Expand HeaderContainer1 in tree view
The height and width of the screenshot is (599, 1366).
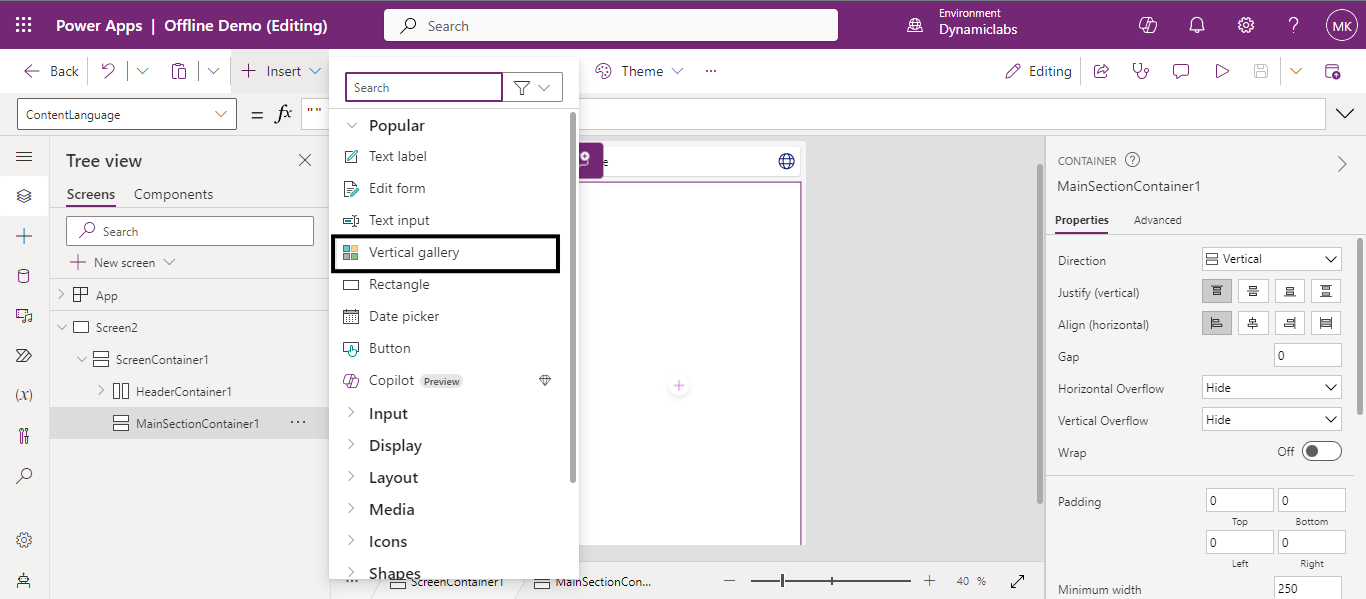(101, 391)
